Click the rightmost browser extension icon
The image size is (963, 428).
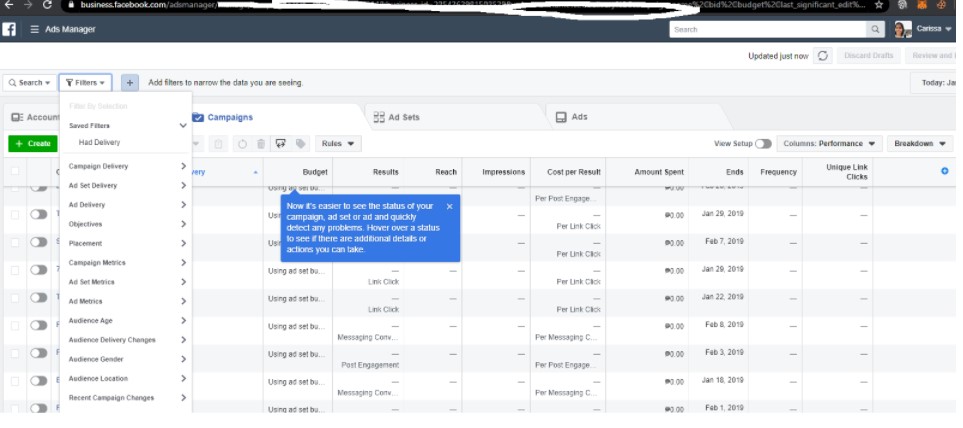(x=941, y=5)
